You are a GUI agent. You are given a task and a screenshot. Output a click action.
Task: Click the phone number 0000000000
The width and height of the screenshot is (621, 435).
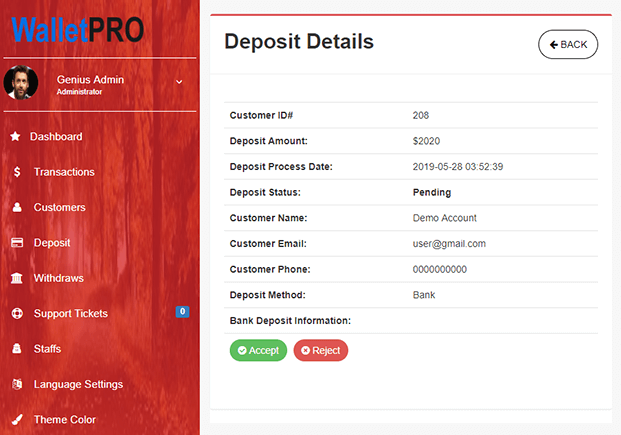coord(440,269)
